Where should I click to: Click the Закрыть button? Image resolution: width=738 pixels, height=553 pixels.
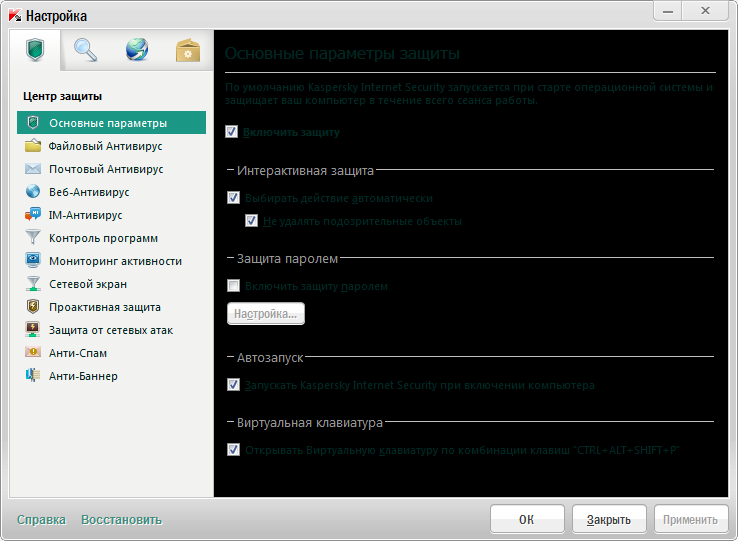click(609, 519)
